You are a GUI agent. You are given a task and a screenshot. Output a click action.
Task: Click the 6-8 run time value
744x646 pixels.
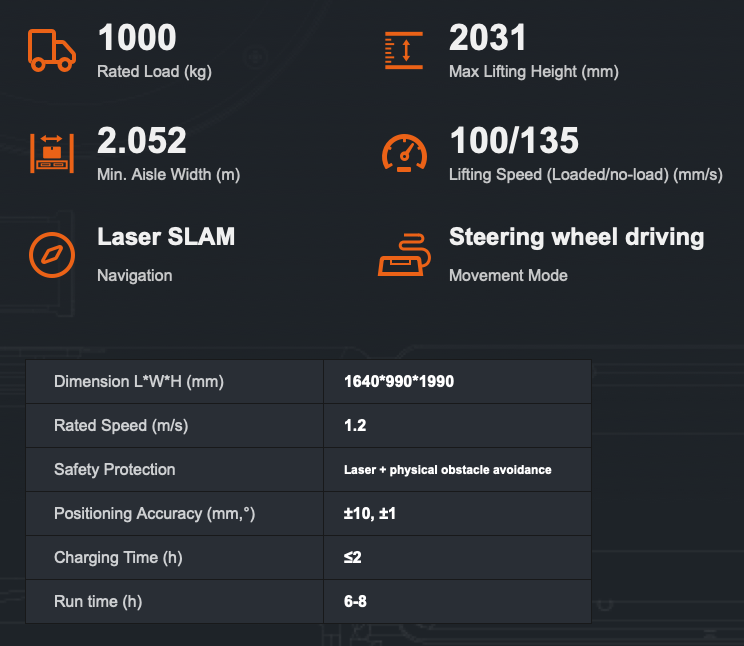point(355,601)
